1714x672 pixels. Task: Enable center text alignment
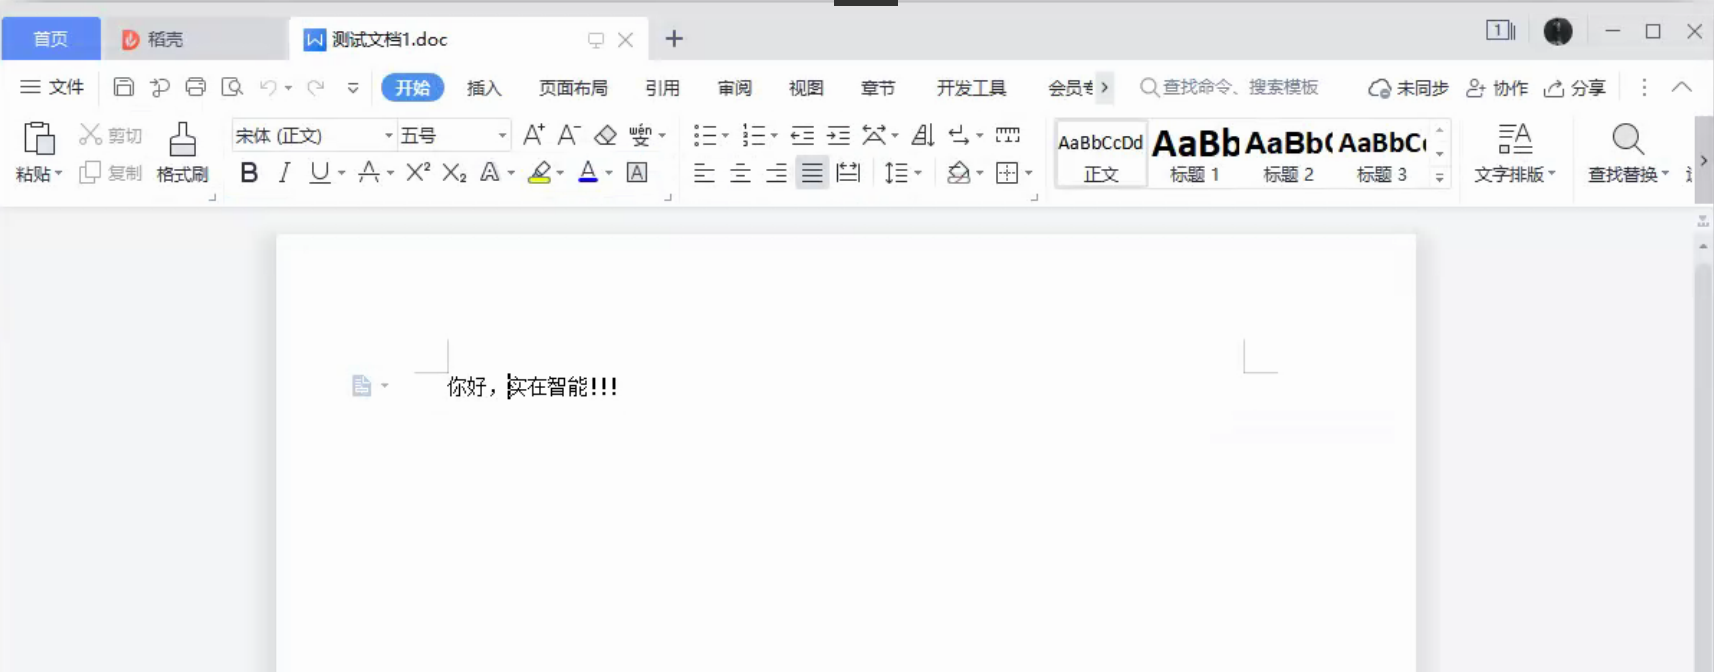[740, 173]
